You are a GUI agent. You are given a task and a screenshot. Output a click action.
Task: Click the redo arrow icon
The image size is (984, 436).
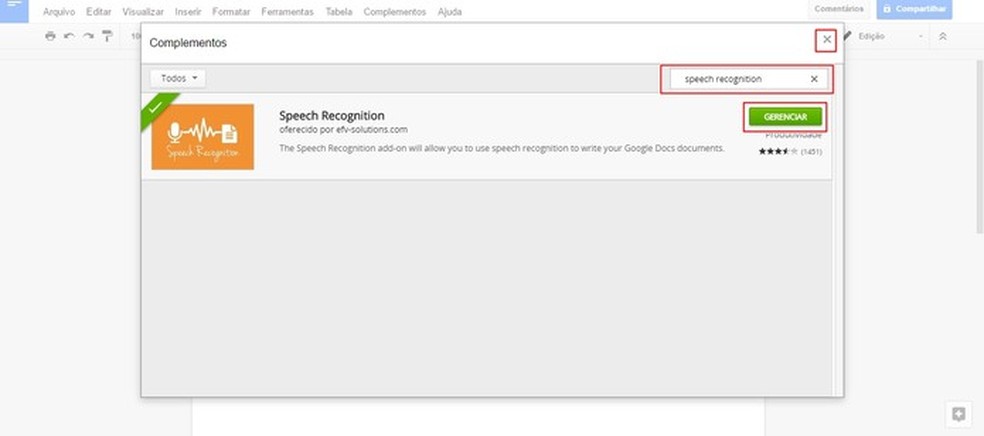click(x=88, y=36)
